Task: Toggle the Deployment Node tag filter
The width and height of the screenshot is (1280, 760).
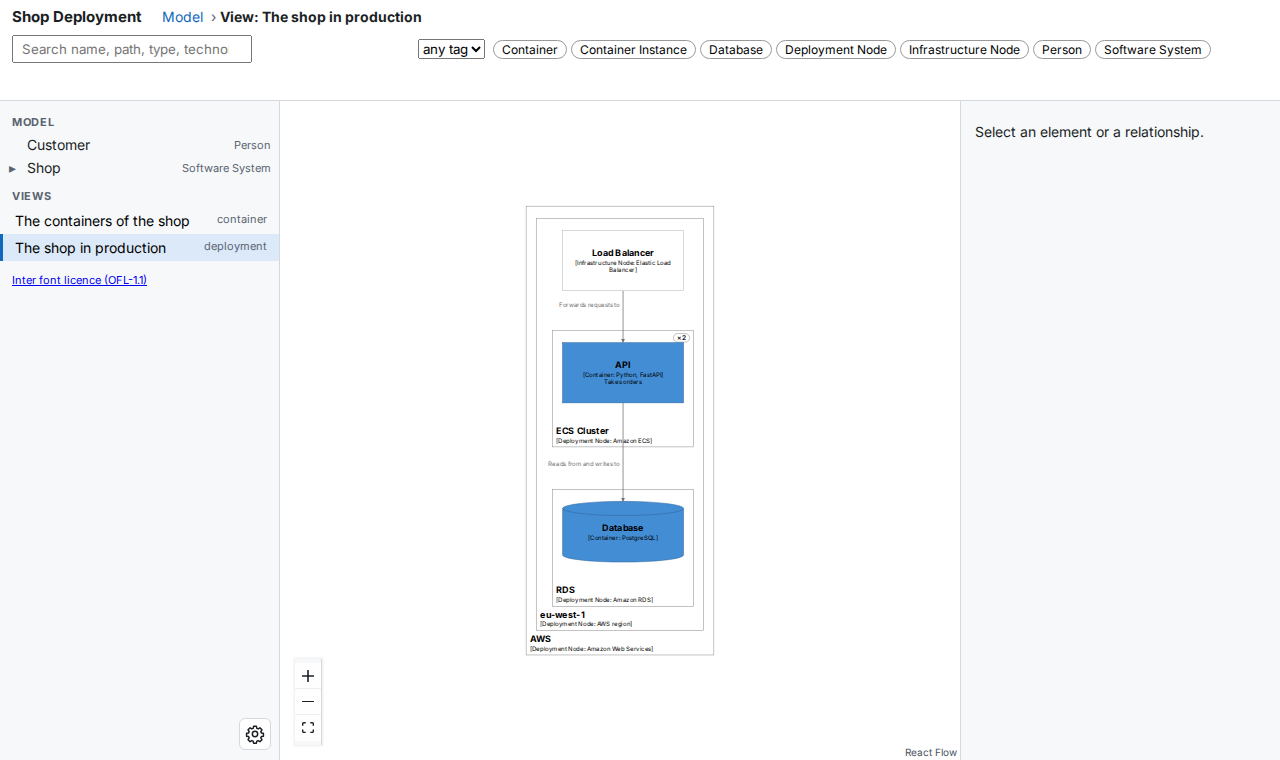Action: pos(836,50)
